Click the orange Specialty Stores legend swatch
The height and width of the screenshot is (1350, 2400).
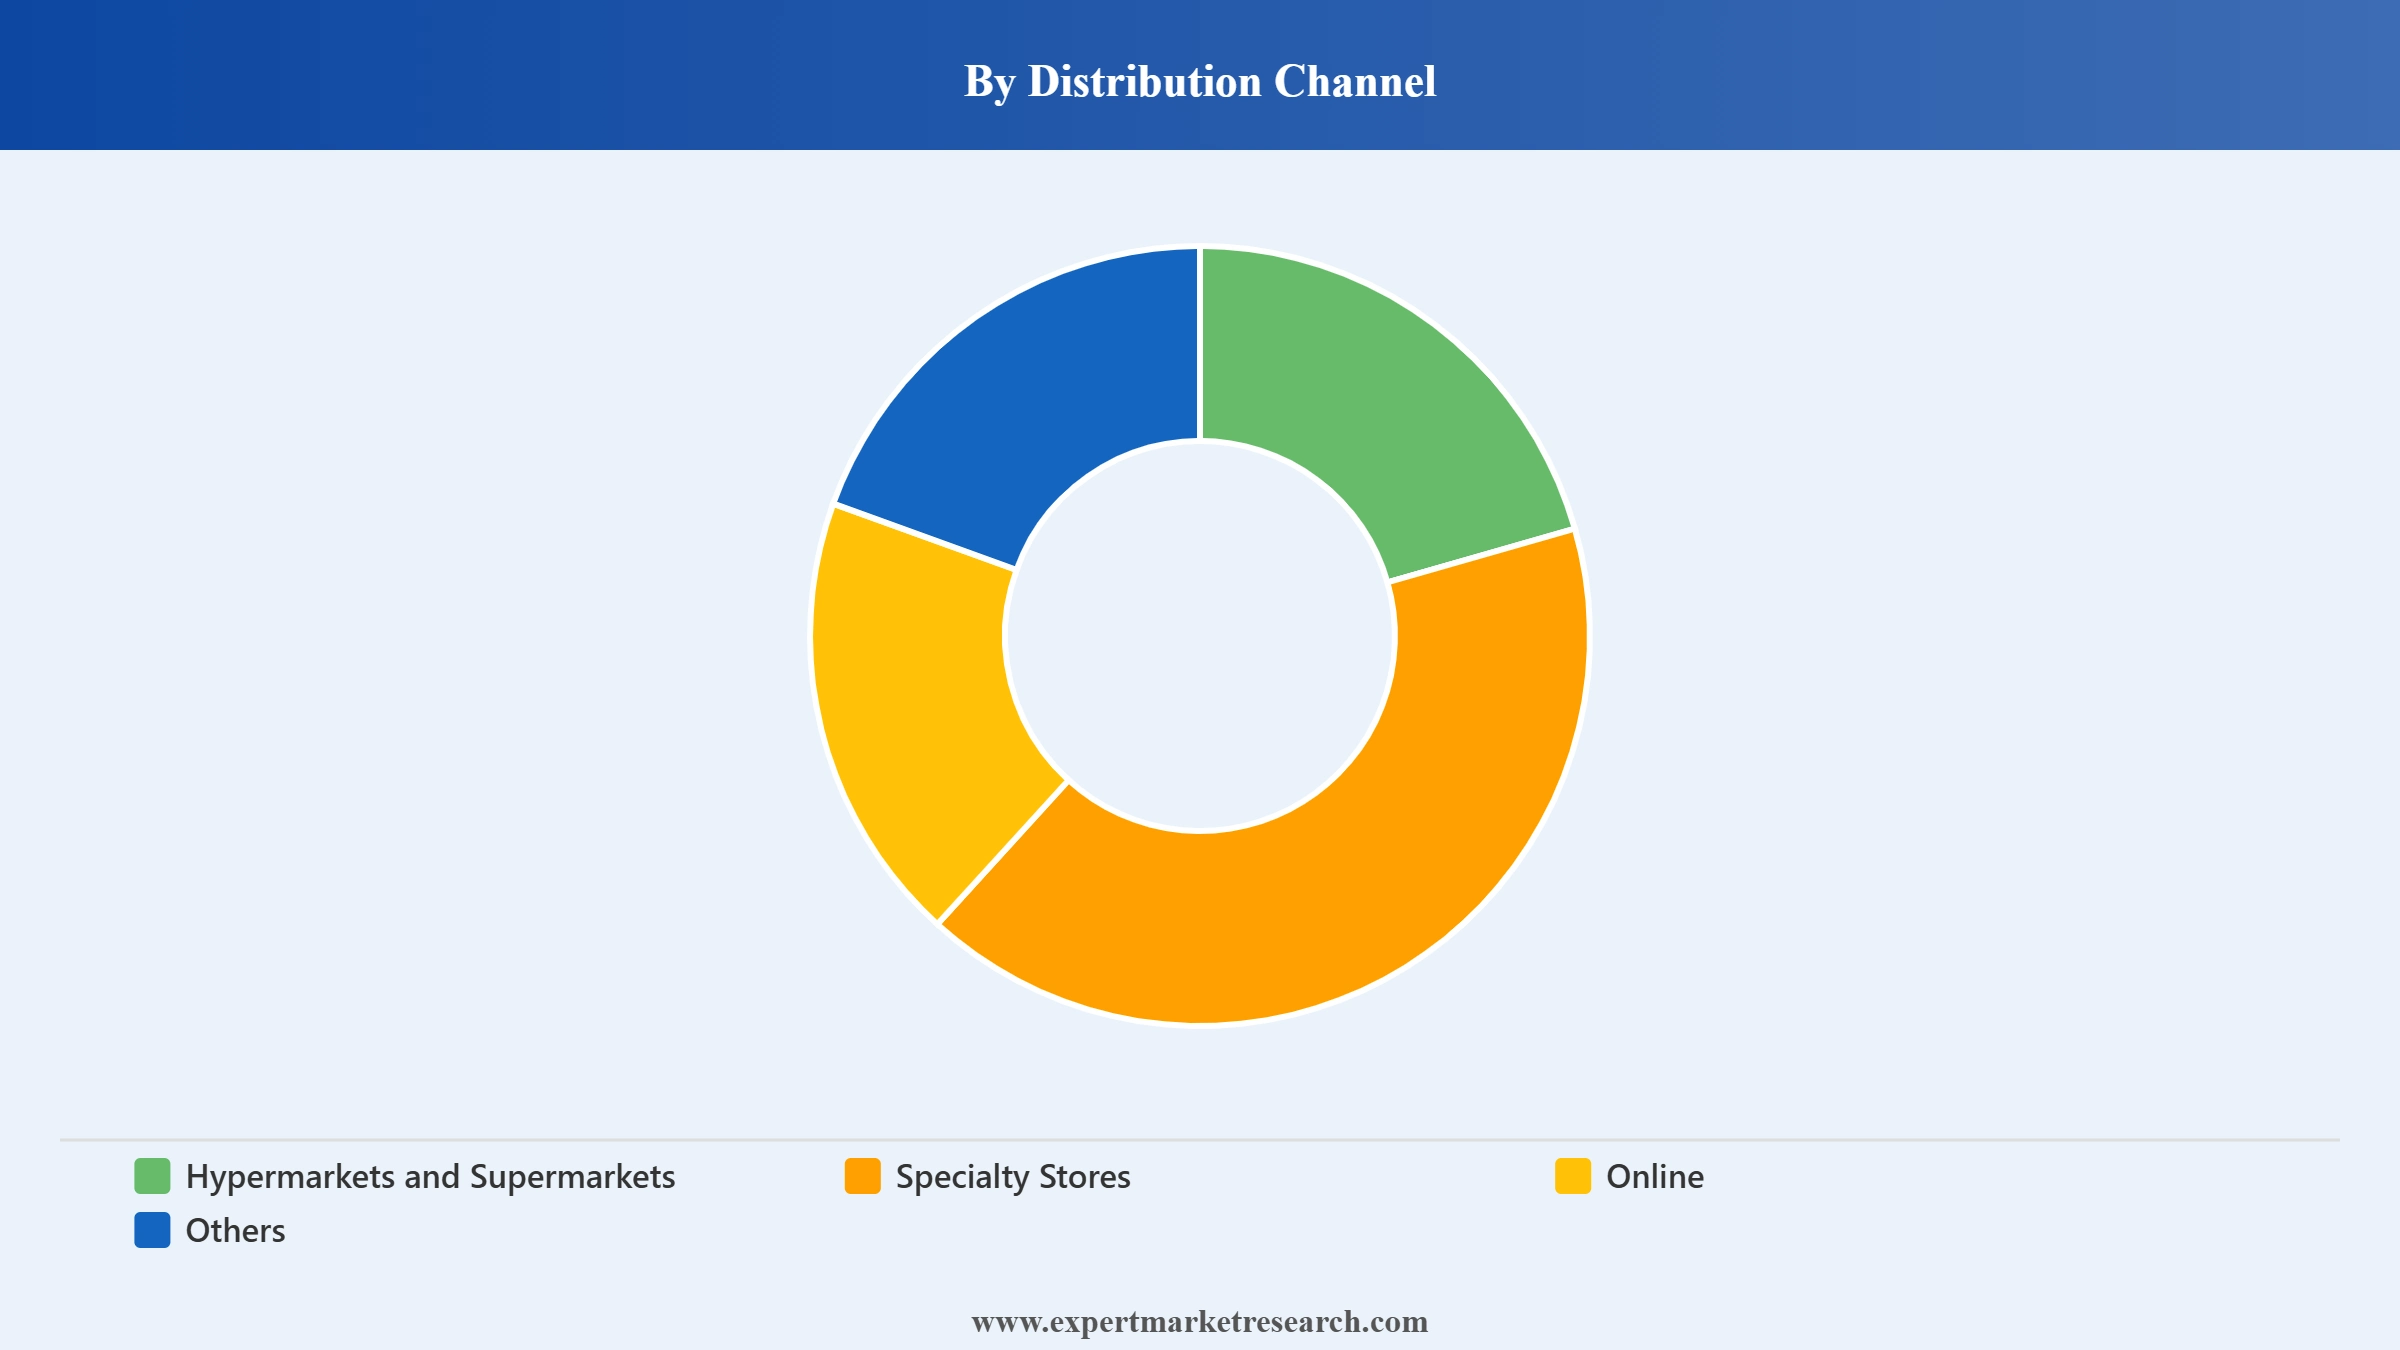click(x=862, y=1176)
